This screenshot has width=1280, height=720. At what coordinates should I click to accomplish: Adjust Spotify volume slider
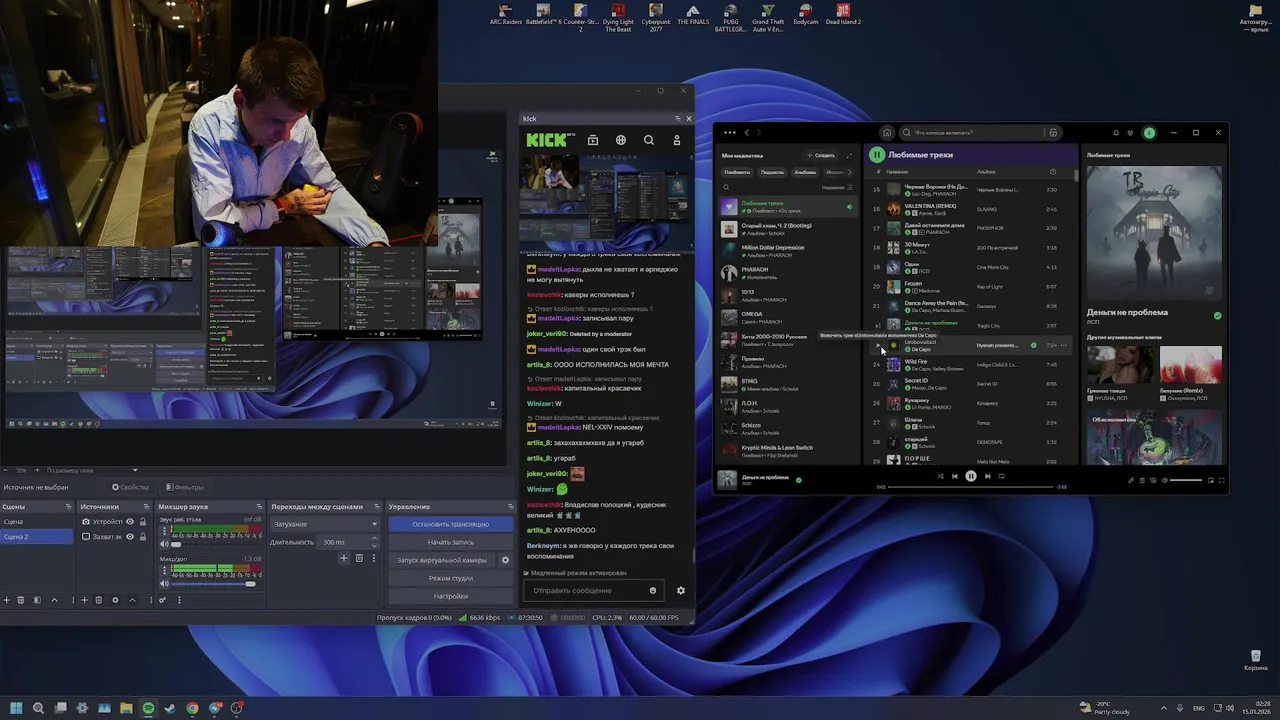(x=1186, y=480)
